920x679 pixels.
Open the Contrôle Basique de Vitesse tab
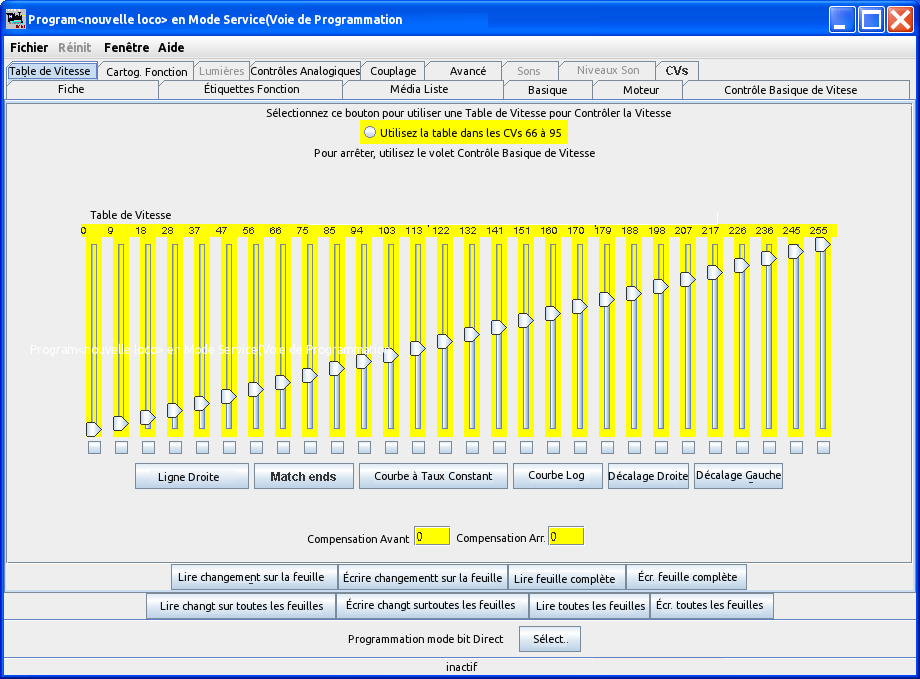[790, 90]
